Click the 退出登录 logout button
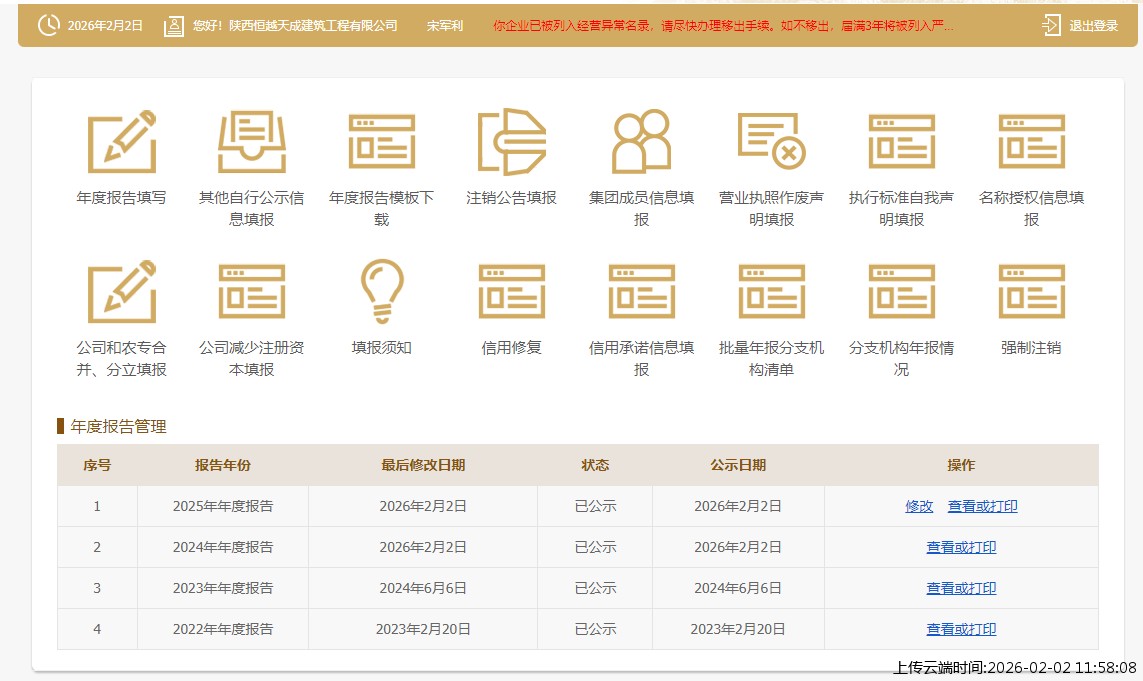Image resolution: width=1143 pixels, height=681 pixels. pyautogui.click(x=1081, y=26)
